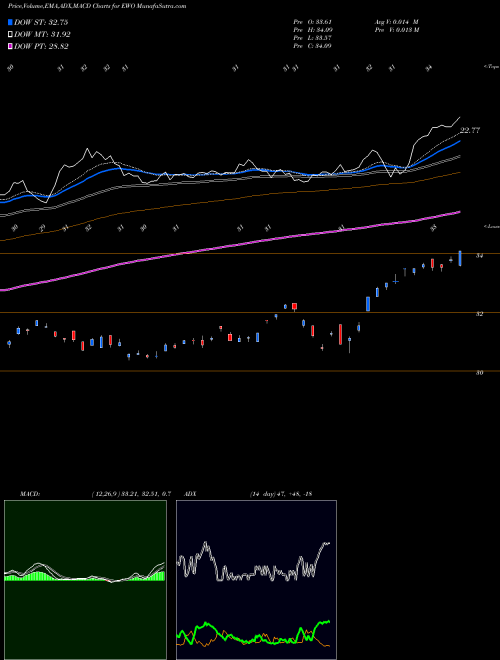The height and width of the screenshot is (660, 500).
Task: Click the 'Pre C: 34.09' value
Action: [312, 46]
